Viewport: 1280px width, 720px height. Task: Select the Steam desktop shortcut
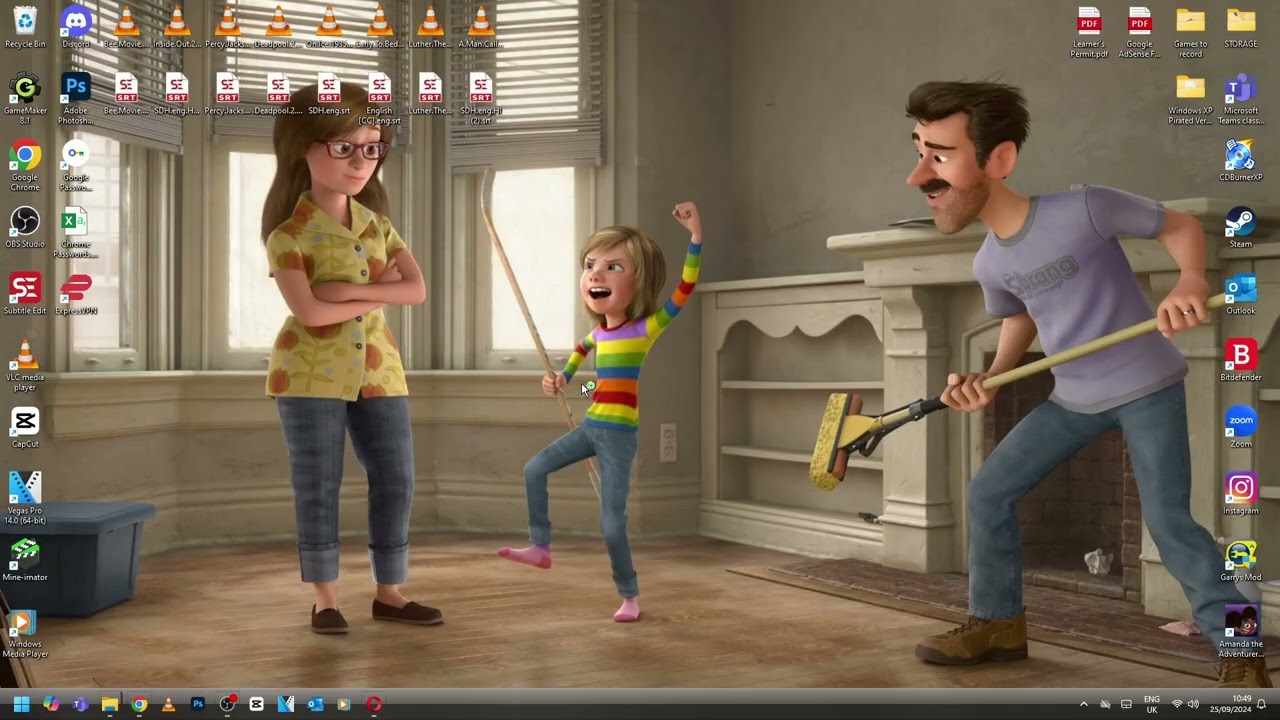[x=1241, y=227]
